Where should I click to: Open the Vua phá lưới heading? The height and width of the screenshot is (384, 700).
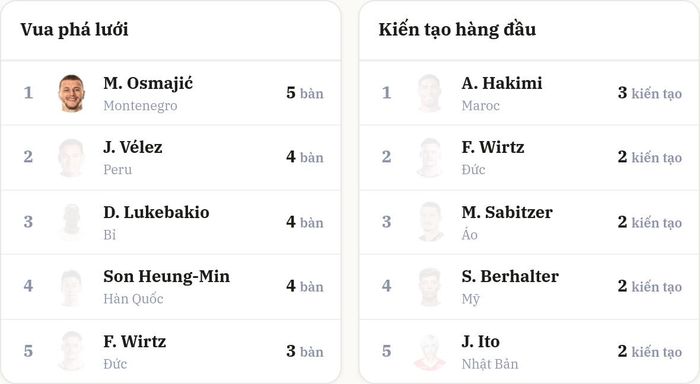(x=74, y=29)
